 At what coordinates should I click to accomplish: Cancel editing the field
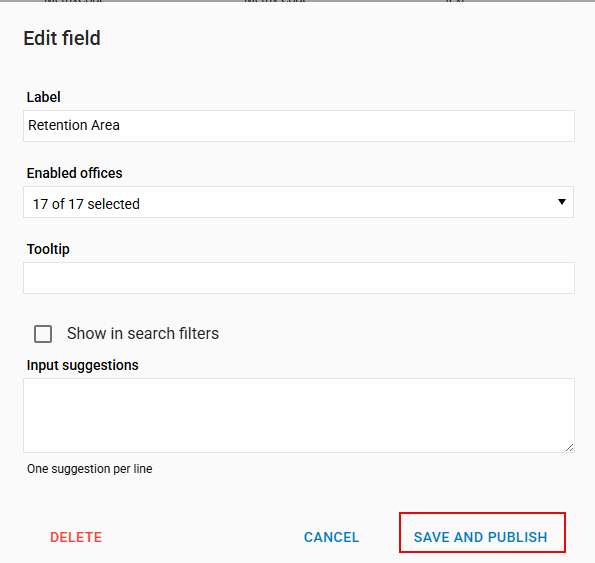331,537
